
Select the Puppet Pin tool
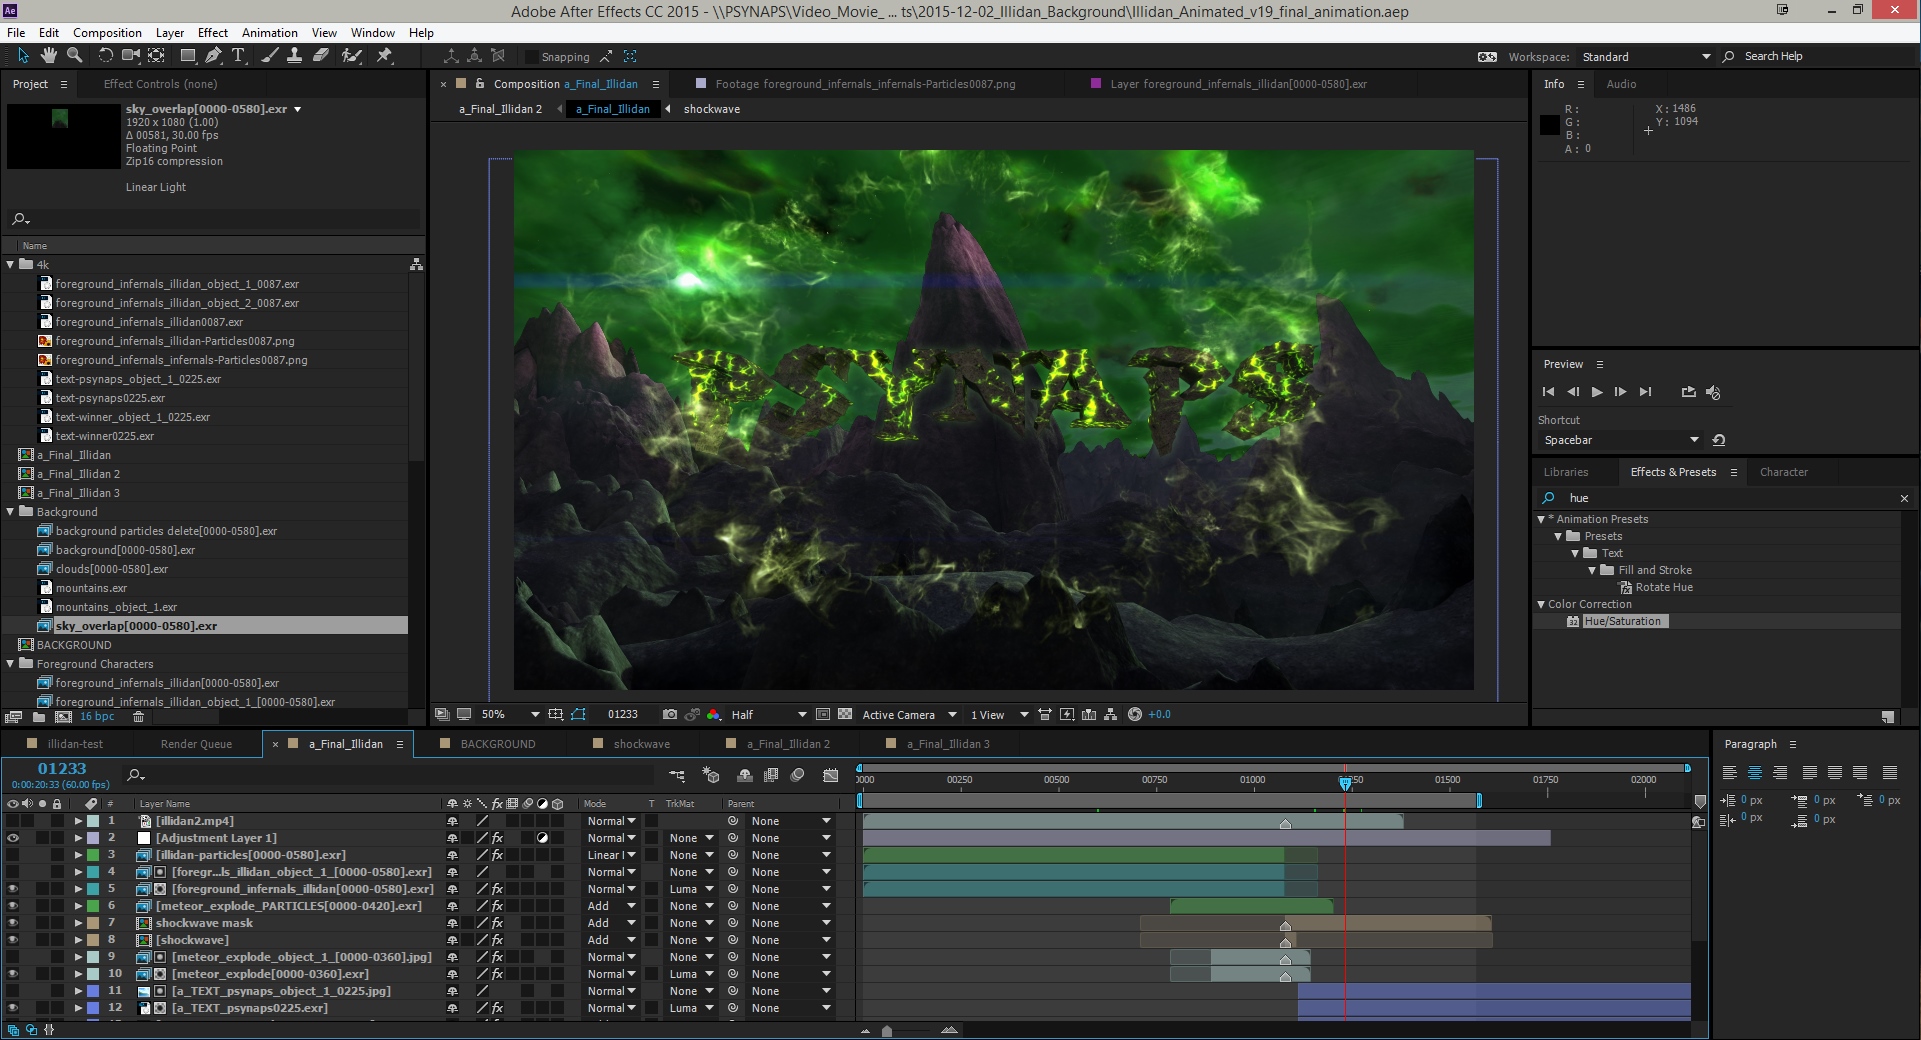point(384,56)
